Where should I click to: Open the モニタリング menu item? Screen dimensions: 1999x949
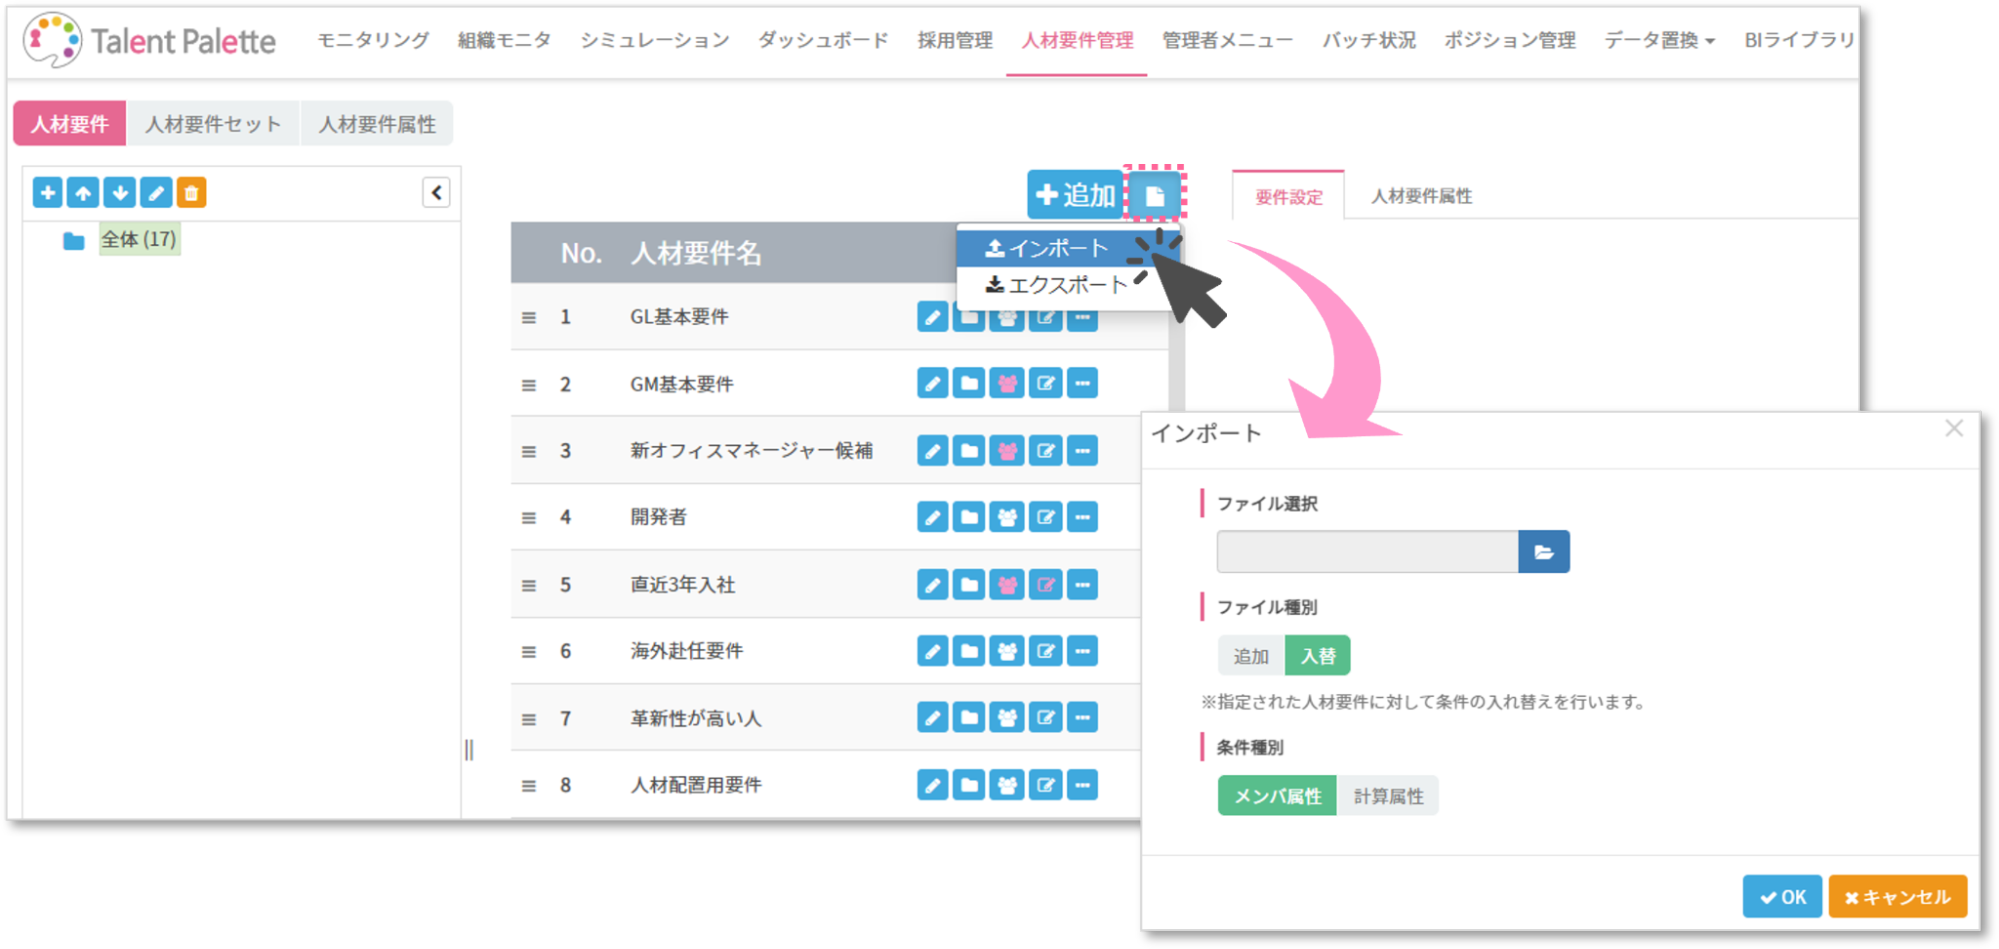[373, 40]
